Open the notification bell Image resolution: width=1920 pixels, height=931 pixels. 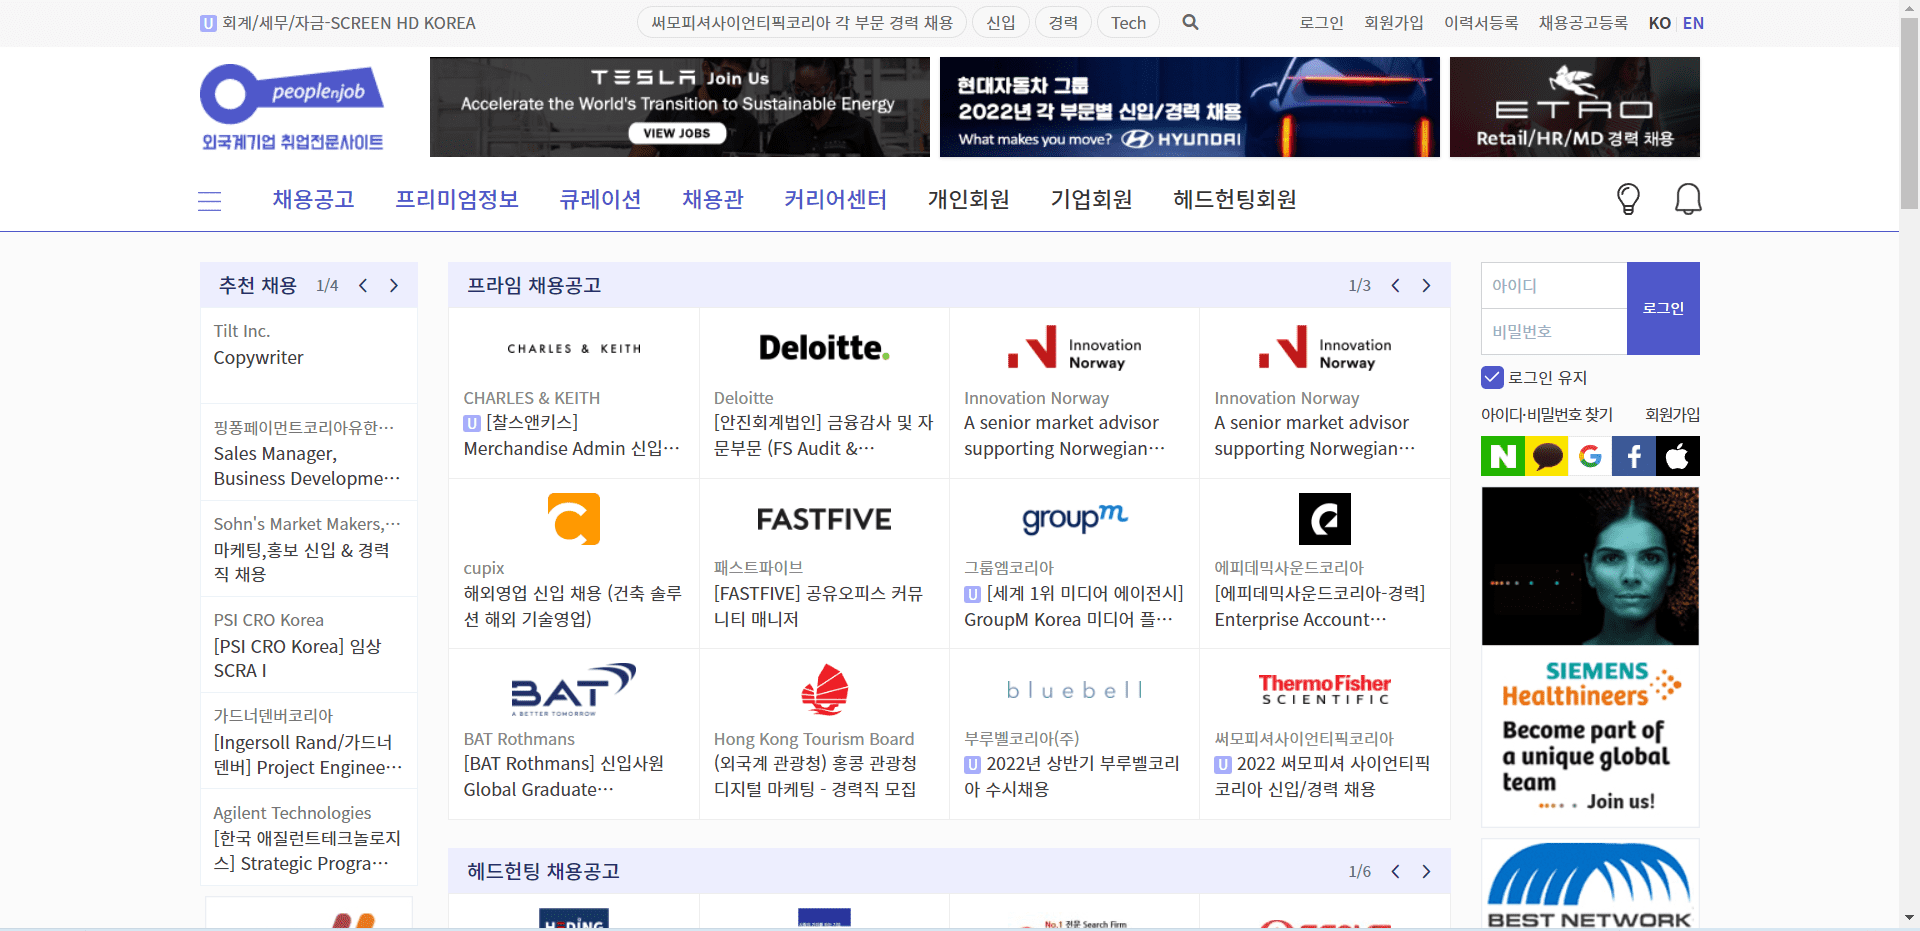[1688, 198]
